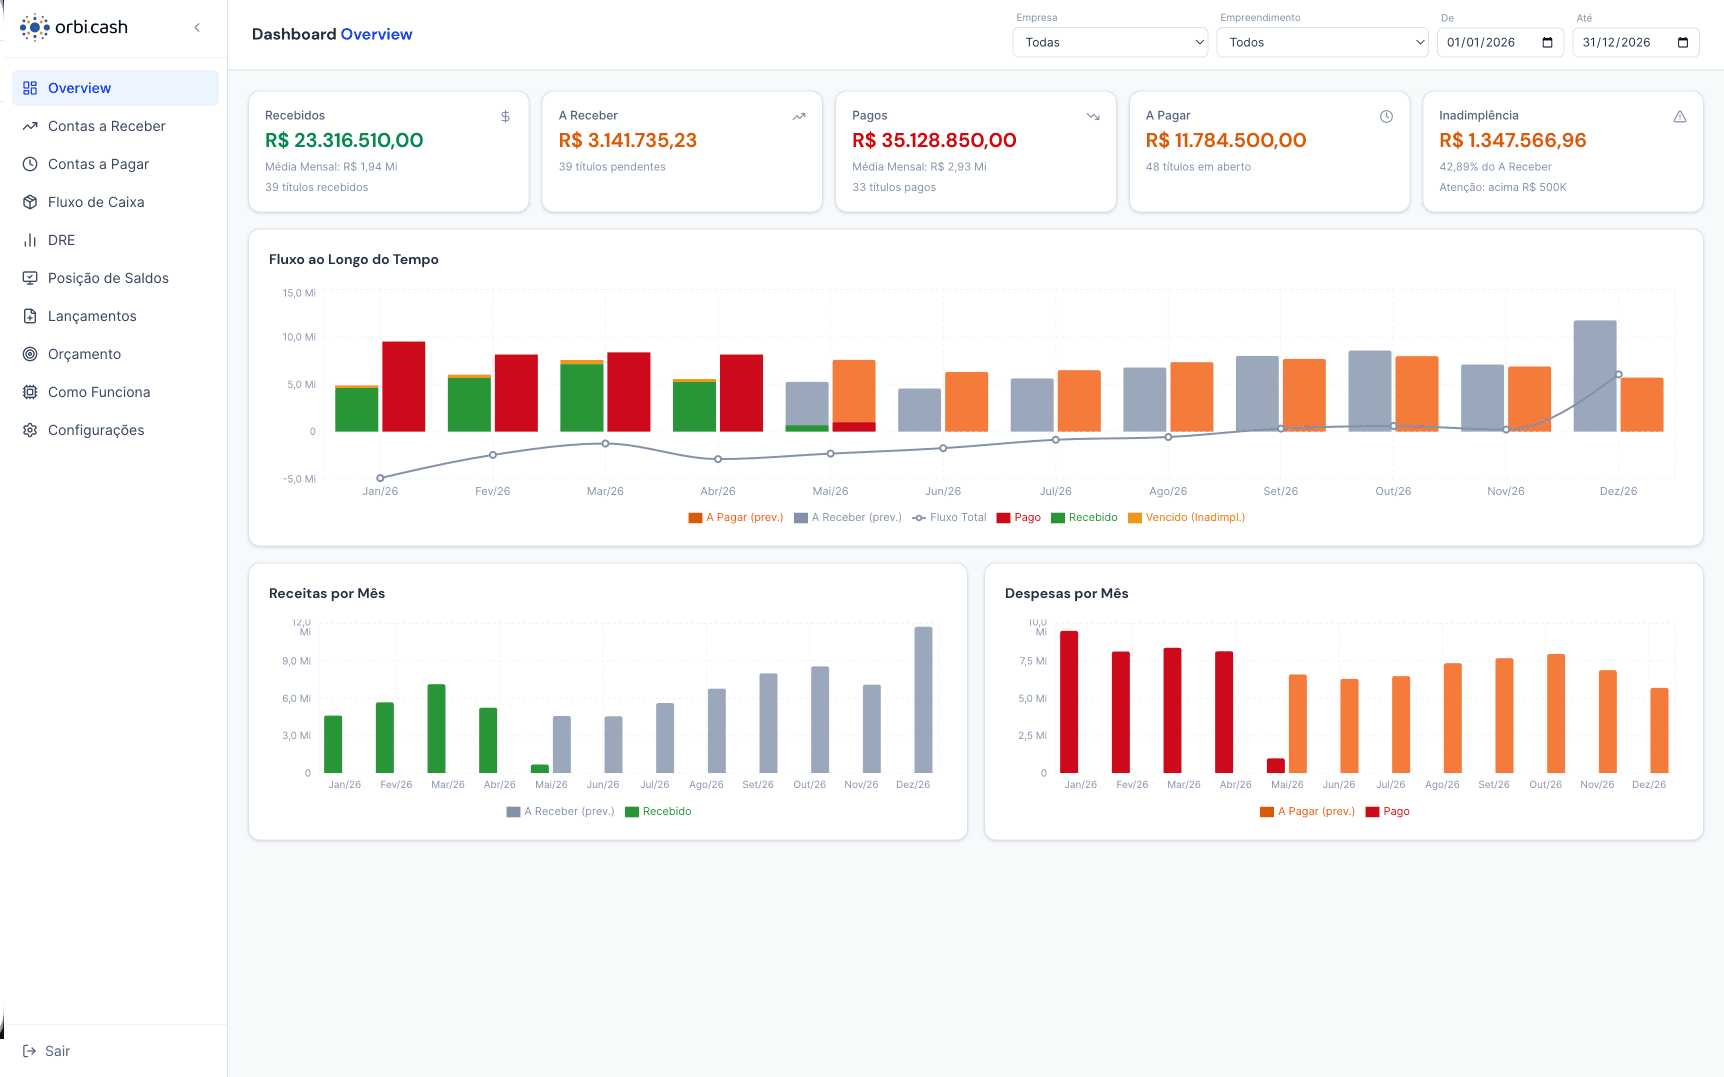This screenshot has width=1724, height=1077.
Task: Open the Como Funciona page
Action: 115,392
